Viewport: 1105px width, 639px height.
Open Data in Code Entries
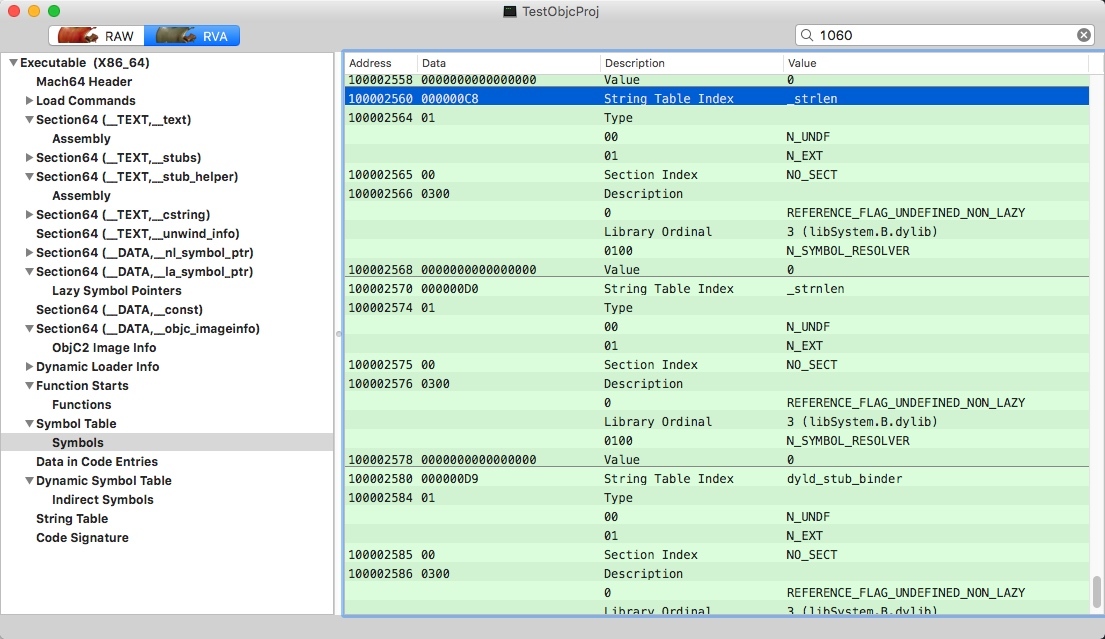pyautogui.click(x=97, y=462)
